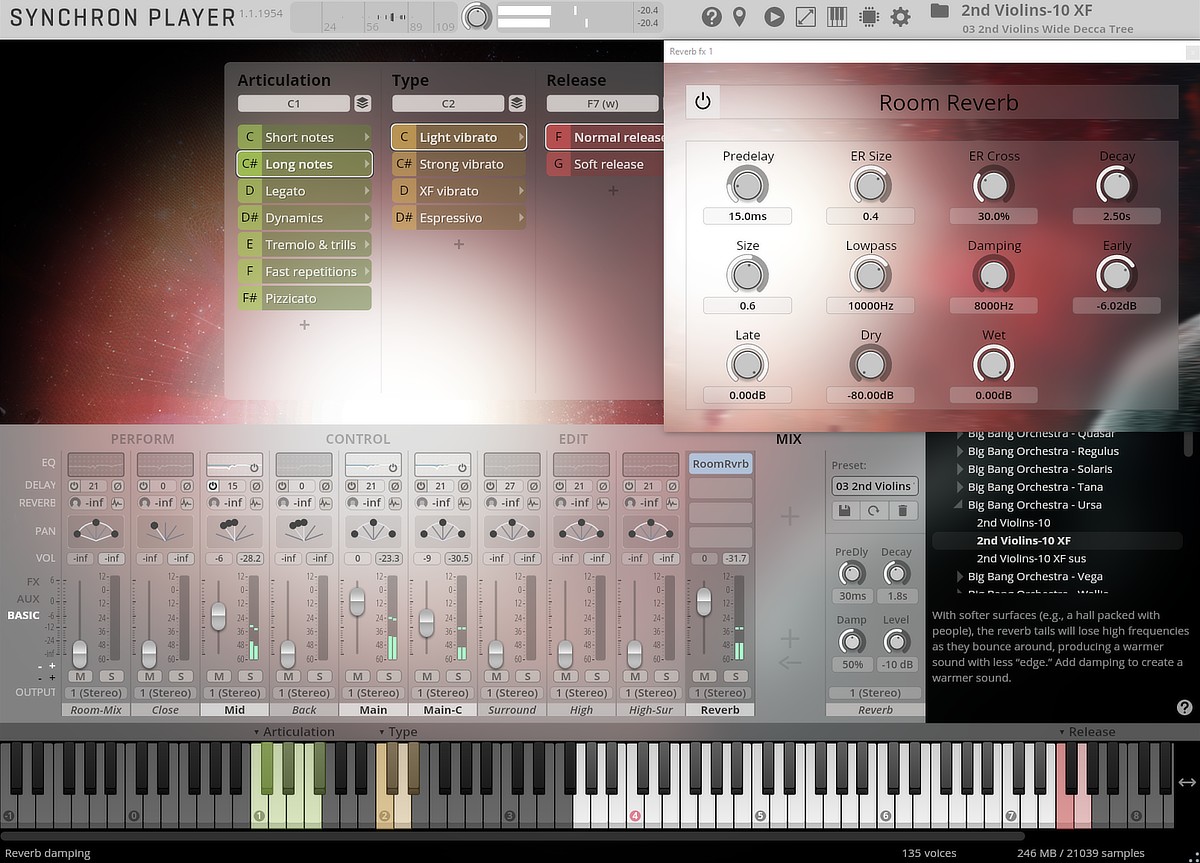Click the phase invert icon on the Mid channel delay

[256, 486]
